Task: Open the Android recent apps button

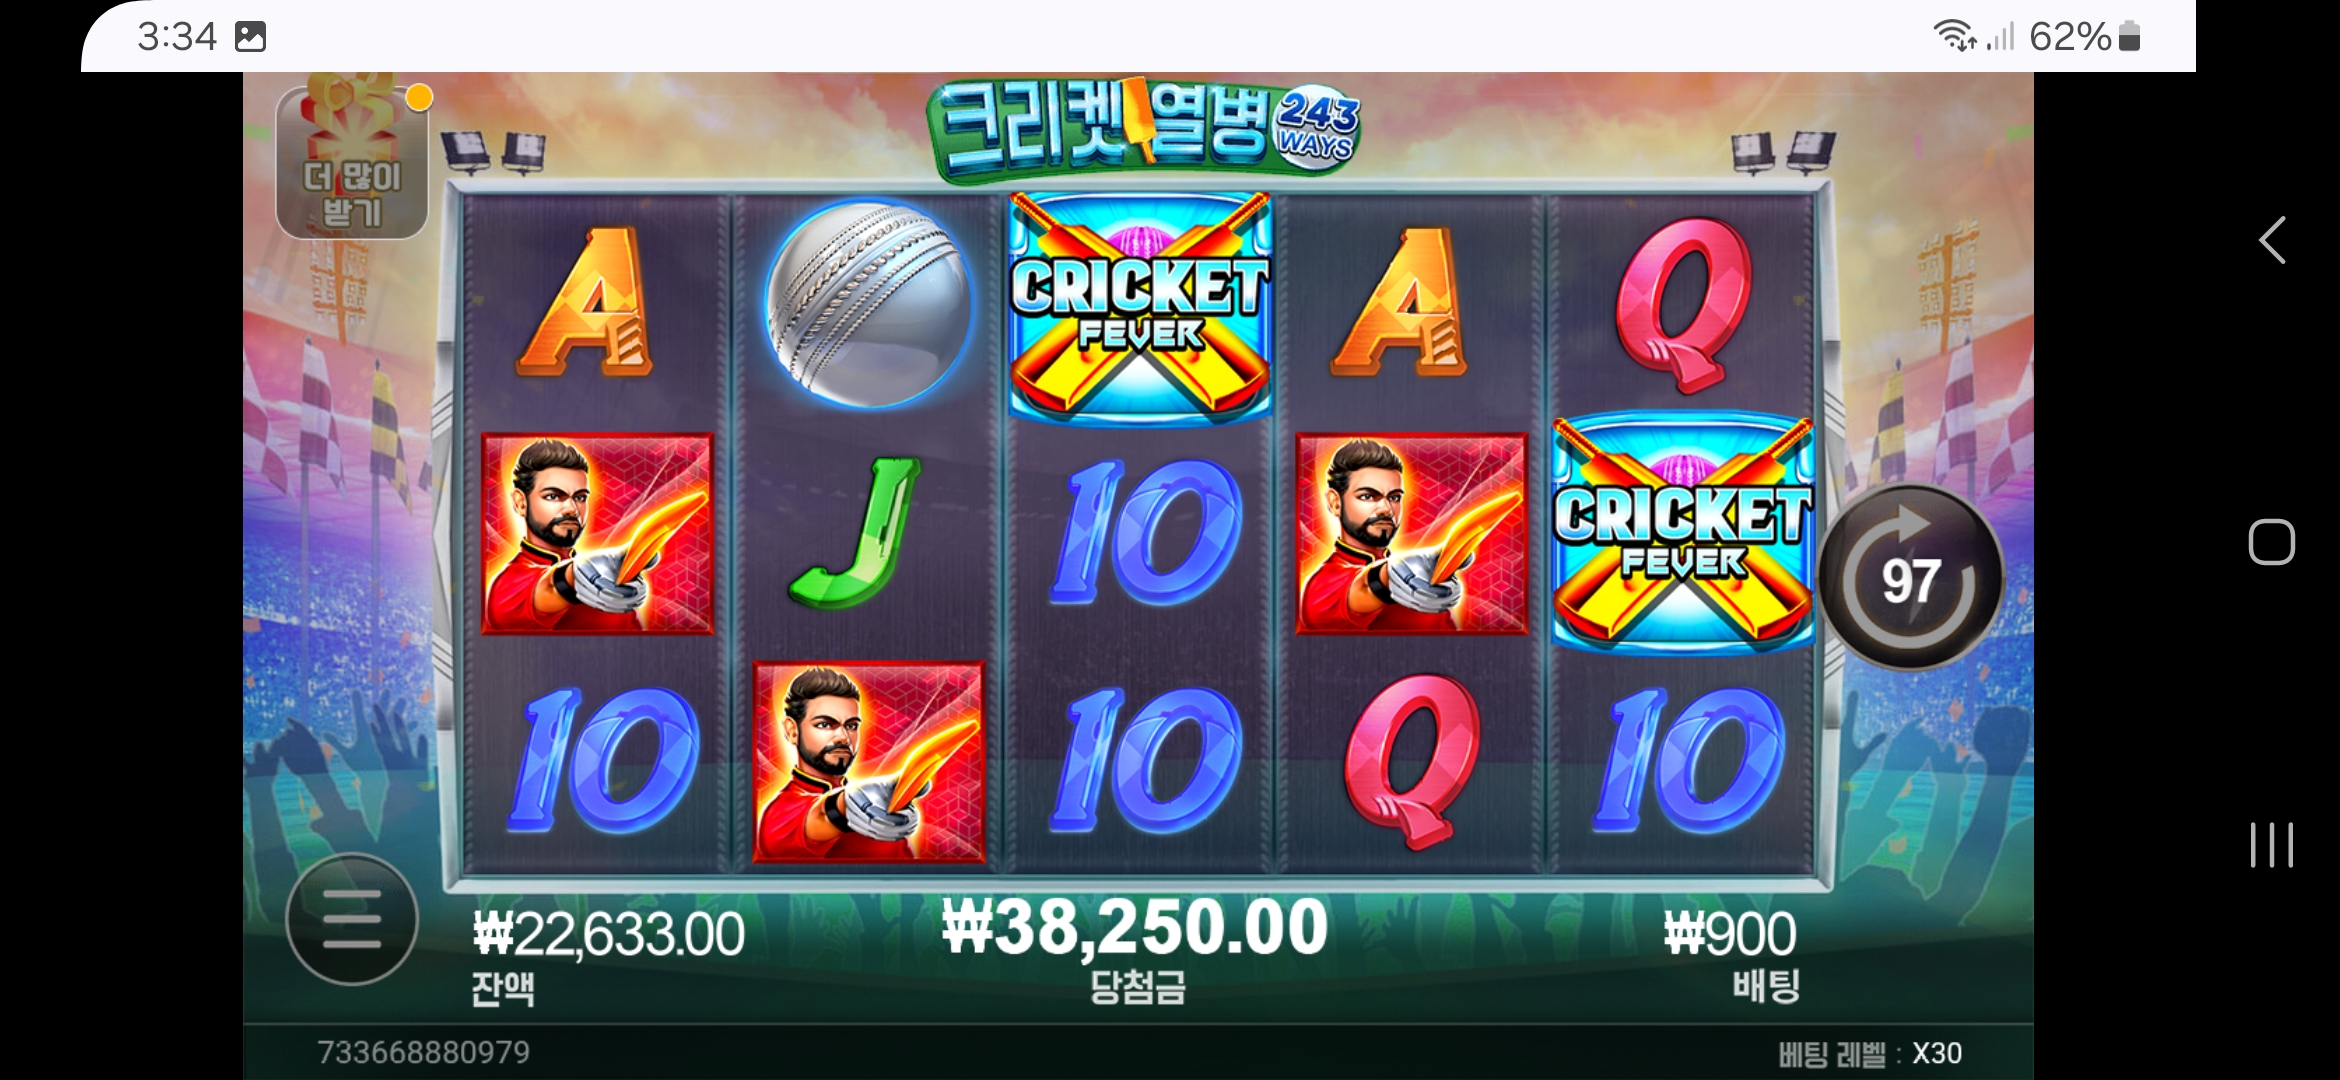Action: tap(2272, 845)
